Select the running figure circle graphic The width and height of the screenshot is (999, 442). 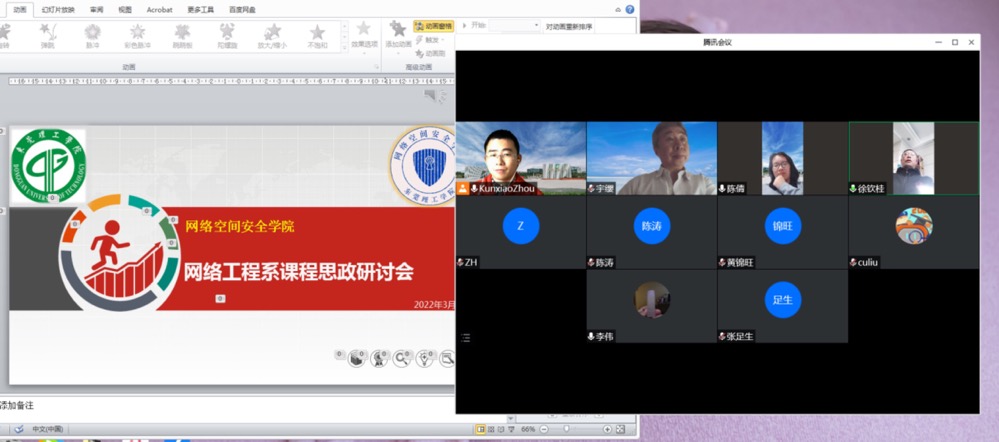coord(120,253)
